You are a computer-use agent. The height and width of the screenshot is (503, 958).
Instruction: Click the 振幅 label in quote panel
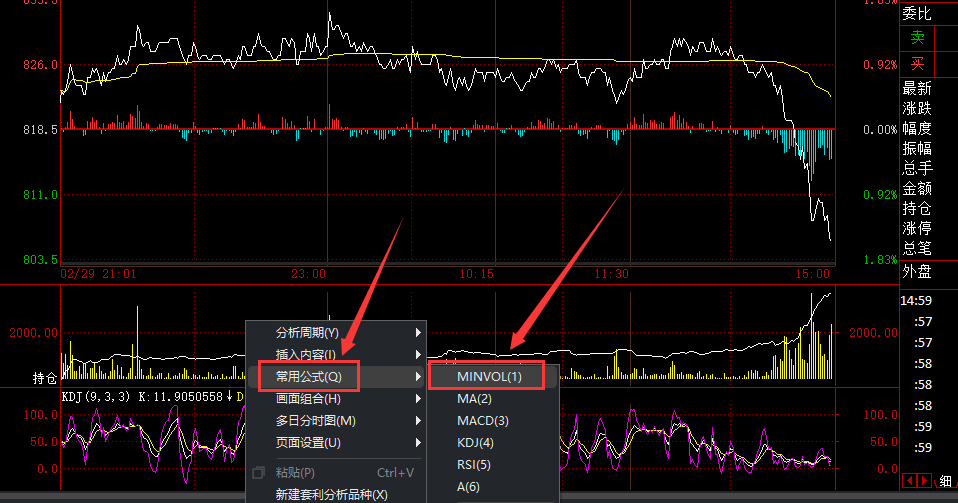pos(917,149)
